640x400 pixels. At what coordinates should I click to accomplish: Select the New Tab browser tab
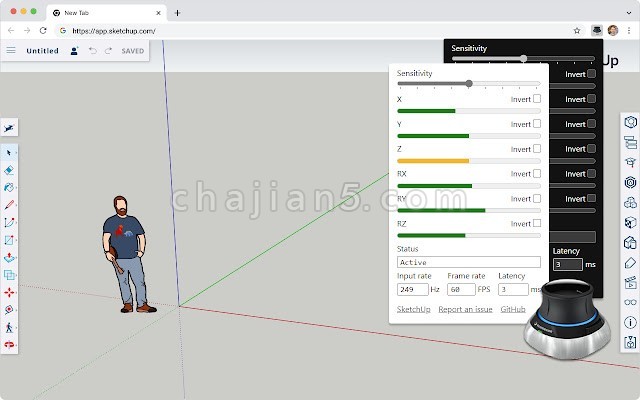[107, 13]
